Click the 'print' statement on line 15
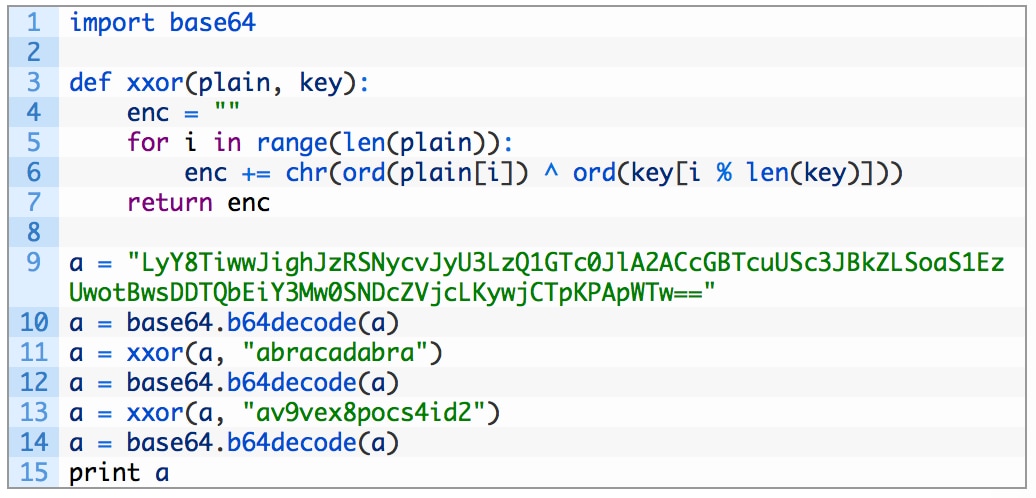The height and width of the screenshot is (498, 1036). coord(104,473)
